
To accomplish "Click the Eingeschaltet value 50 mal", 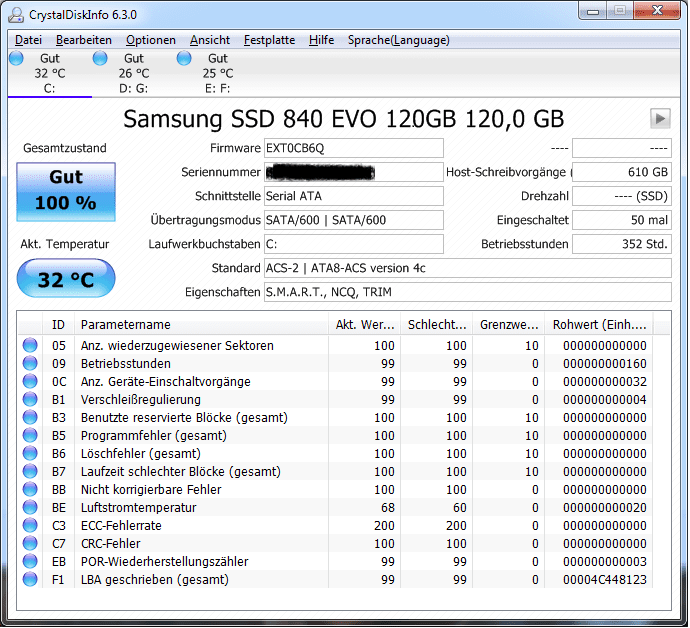I will (x=622, y=220).
